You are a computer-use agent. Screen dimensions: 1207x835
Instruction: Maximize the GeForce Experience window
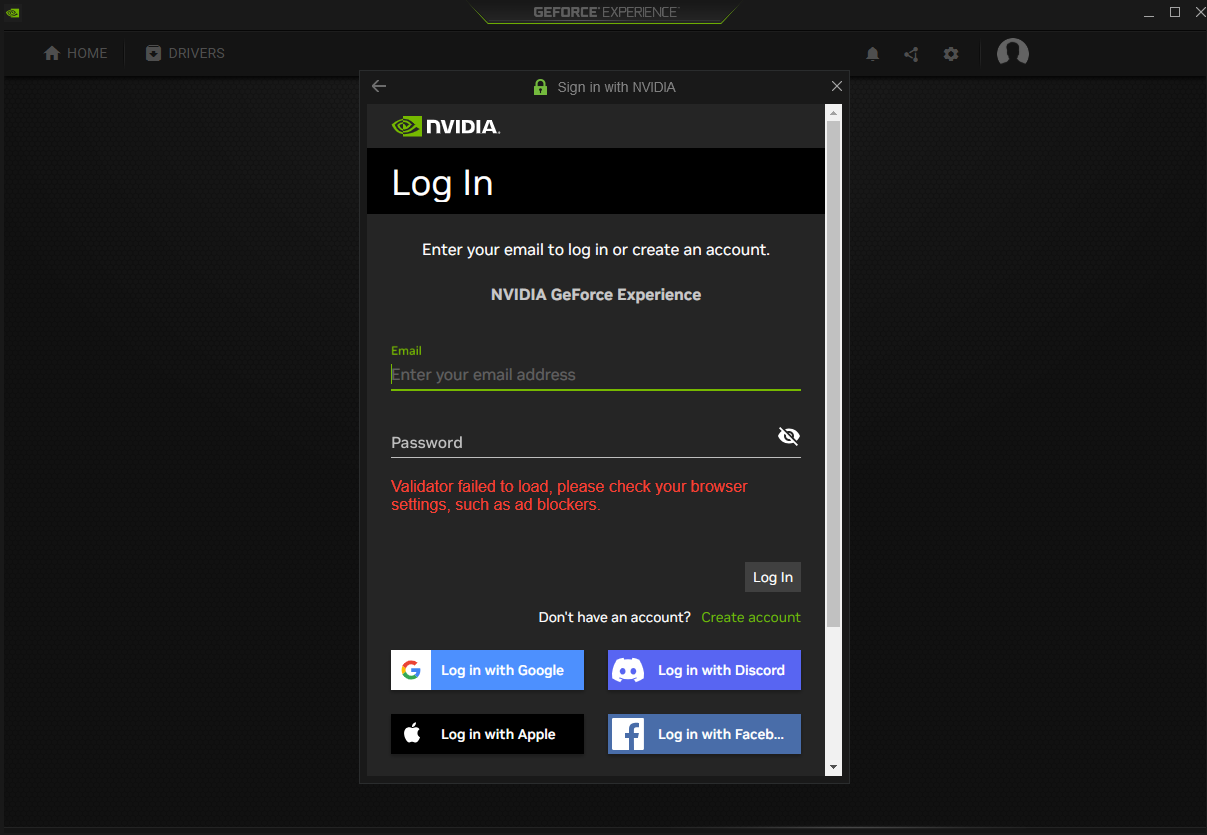1175,12
